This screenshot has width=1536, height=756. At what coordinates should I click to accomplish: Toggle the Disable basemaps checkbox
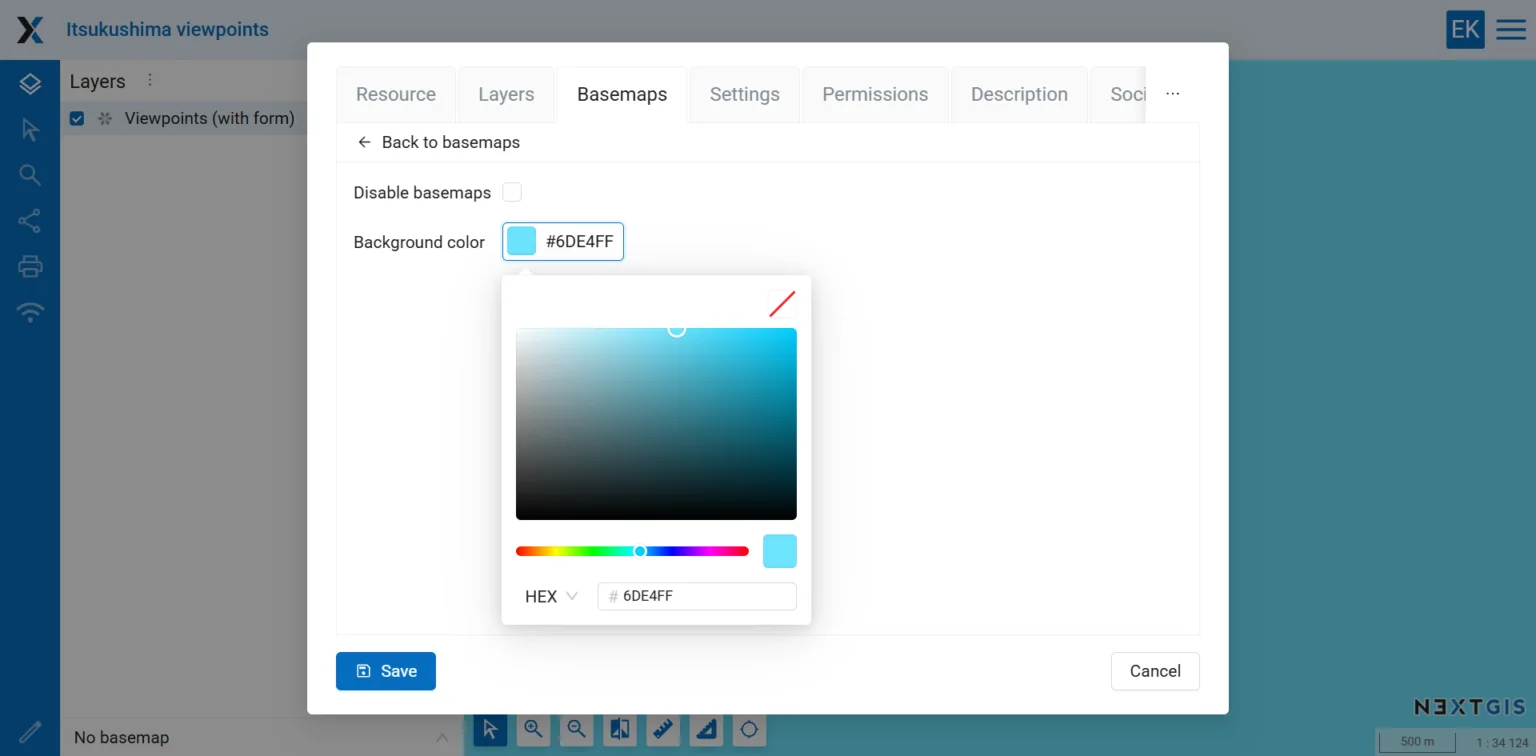(x=512, y=192)
